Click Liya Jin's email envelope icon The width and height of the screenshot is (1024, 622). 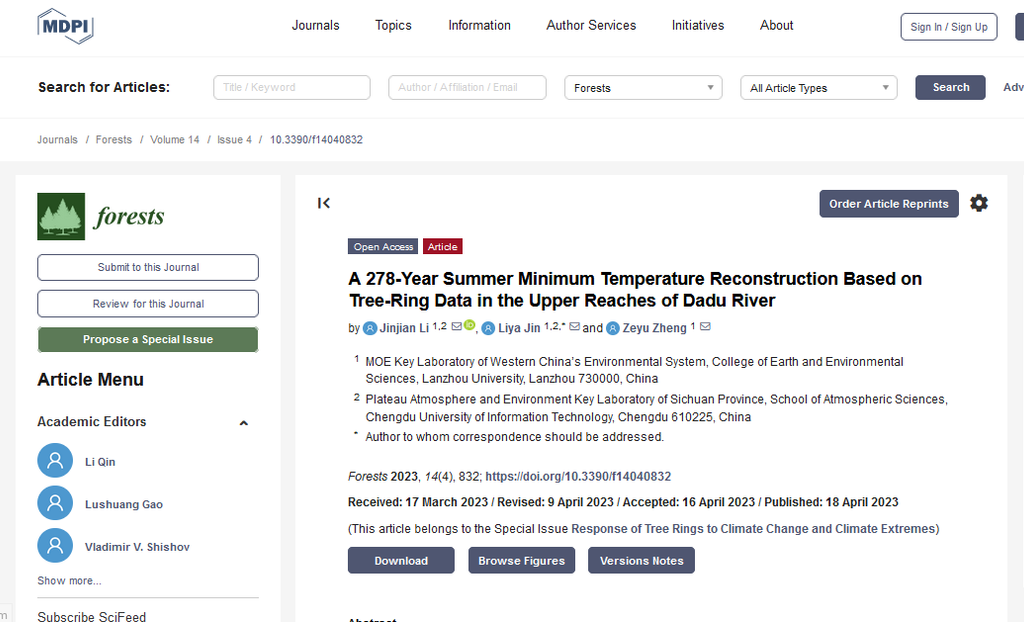coord(574,326)
